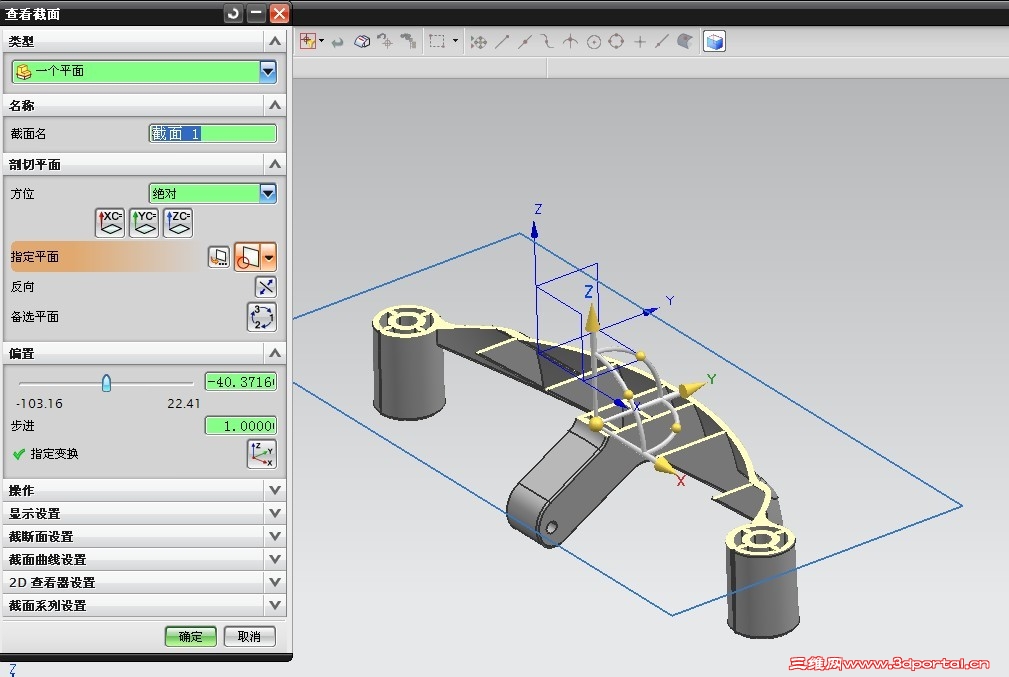Image resolution: width=1009 pixels, height=677 pixels.
Task: Click the 步进 step field 1.0000
Action: tap(241, 425)
